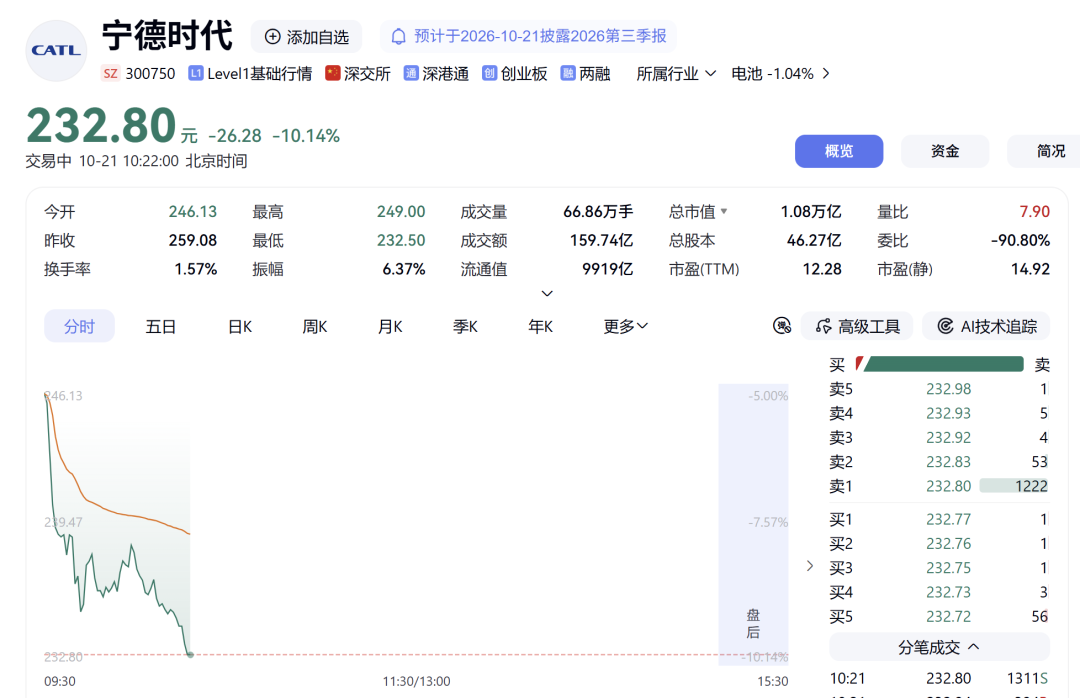Open AI技术追踪 tracking
Screen dimensions: 1080x698
pos(986,326)
